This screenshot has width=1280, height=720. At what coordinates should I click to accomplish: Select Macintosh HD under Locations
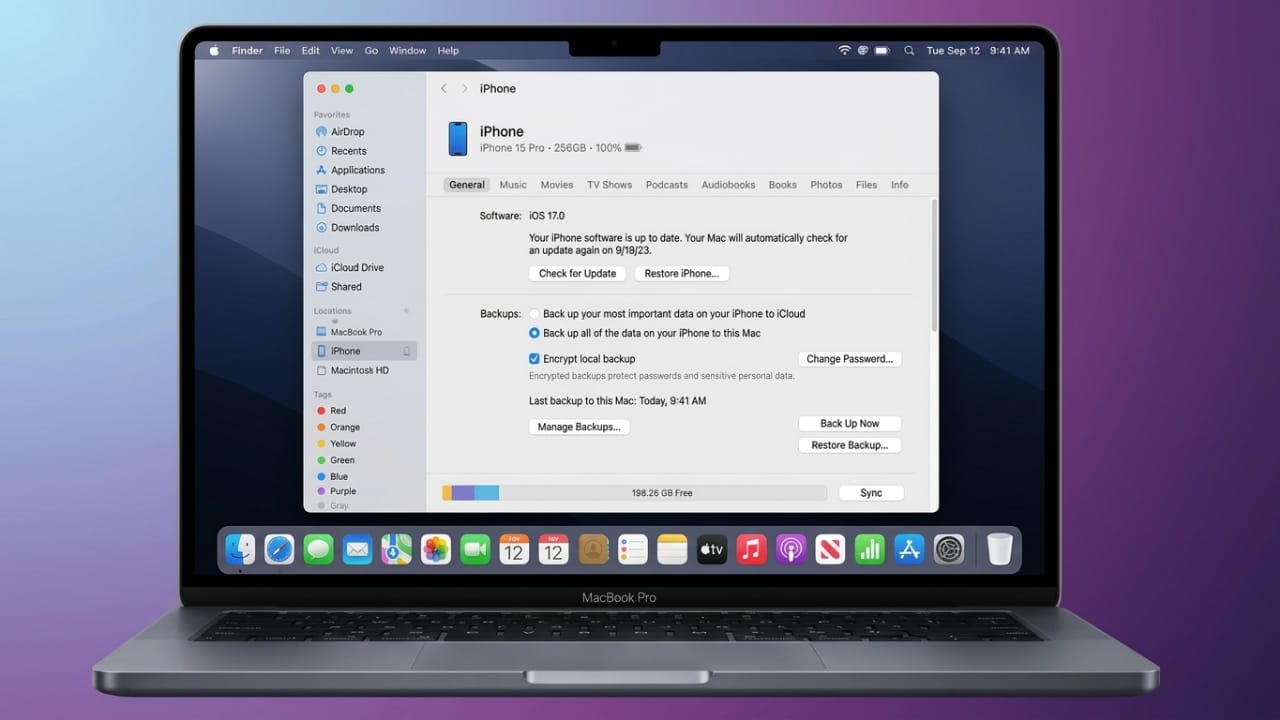click(351, 370)
